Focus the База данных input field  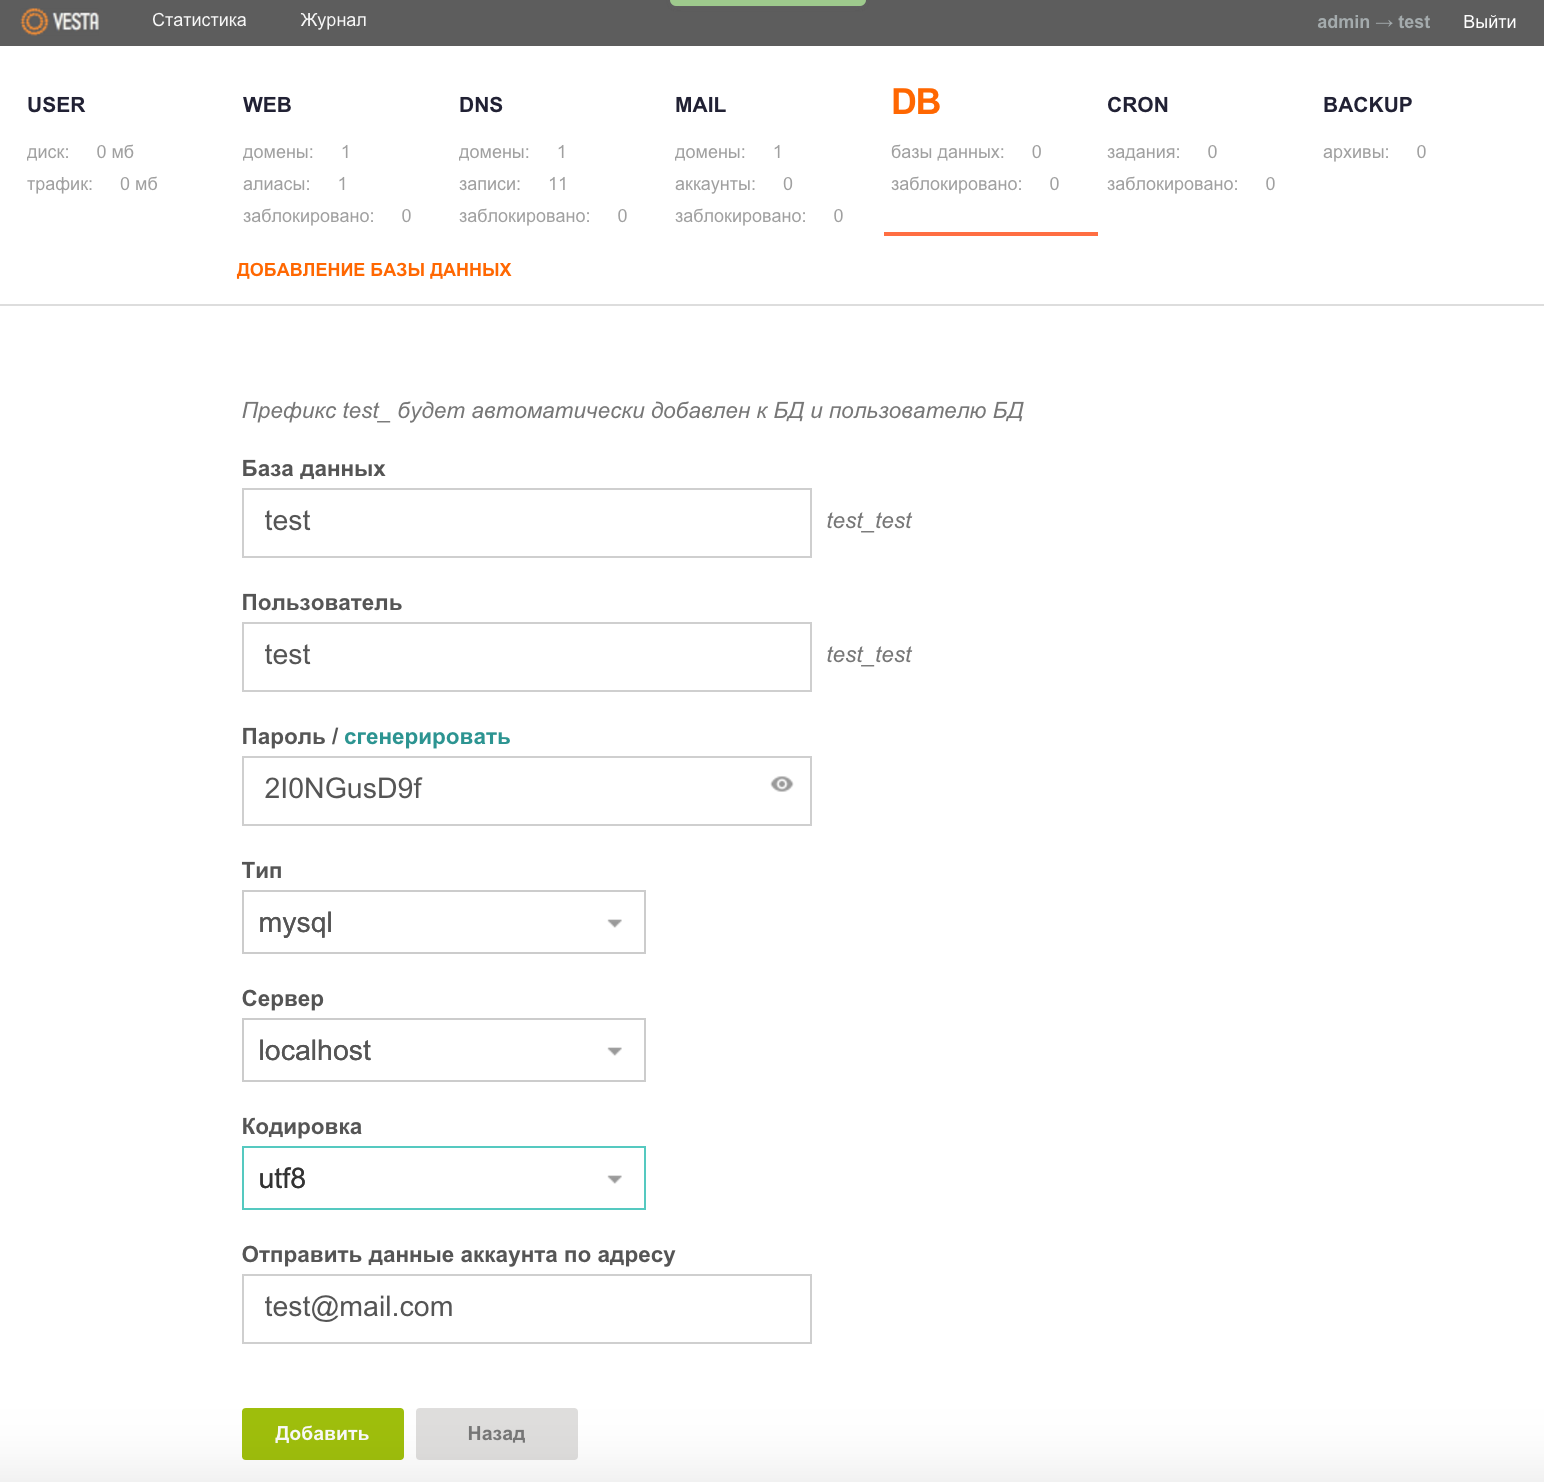tap(527, 523)
